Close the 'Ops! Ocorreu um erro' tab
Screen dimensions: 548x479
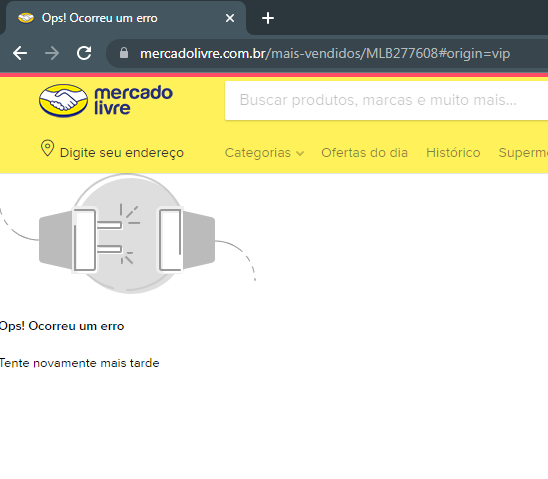tap(230, 18)
